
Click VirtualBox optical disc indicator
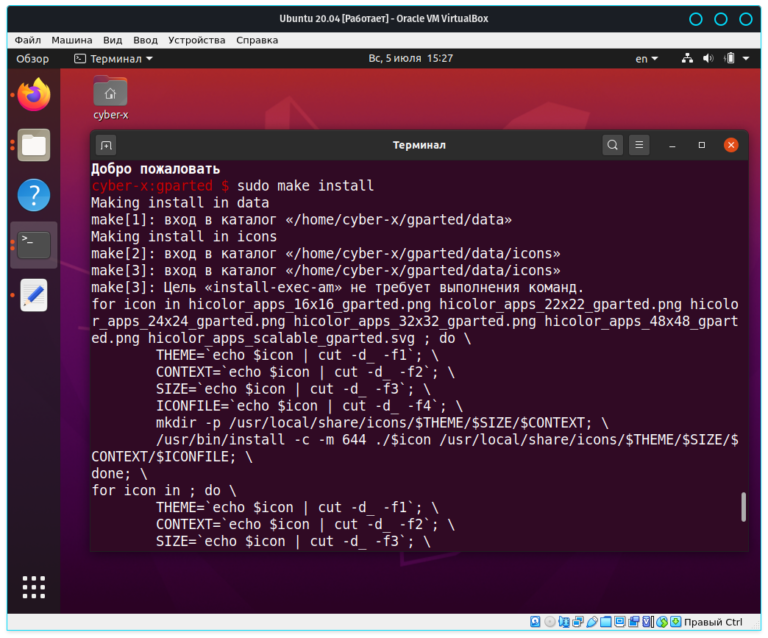pyautogui.click(x=550, y=622)
